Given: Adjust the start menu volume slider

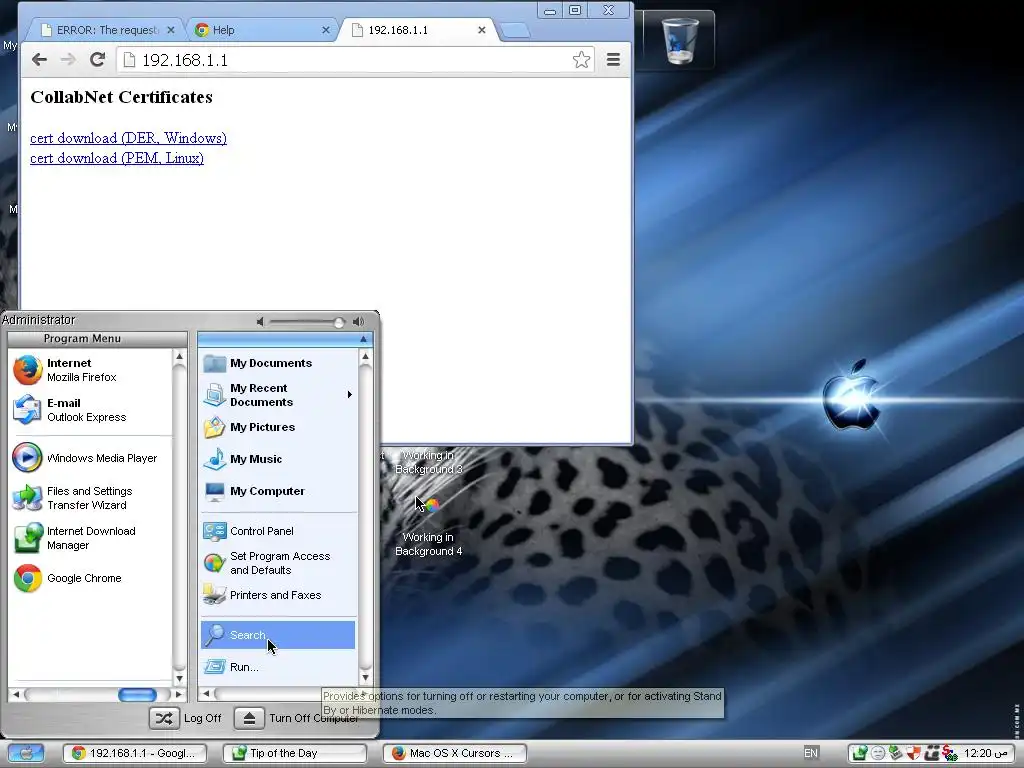Looking at the screenshot, I should click(x=338, y=322).
